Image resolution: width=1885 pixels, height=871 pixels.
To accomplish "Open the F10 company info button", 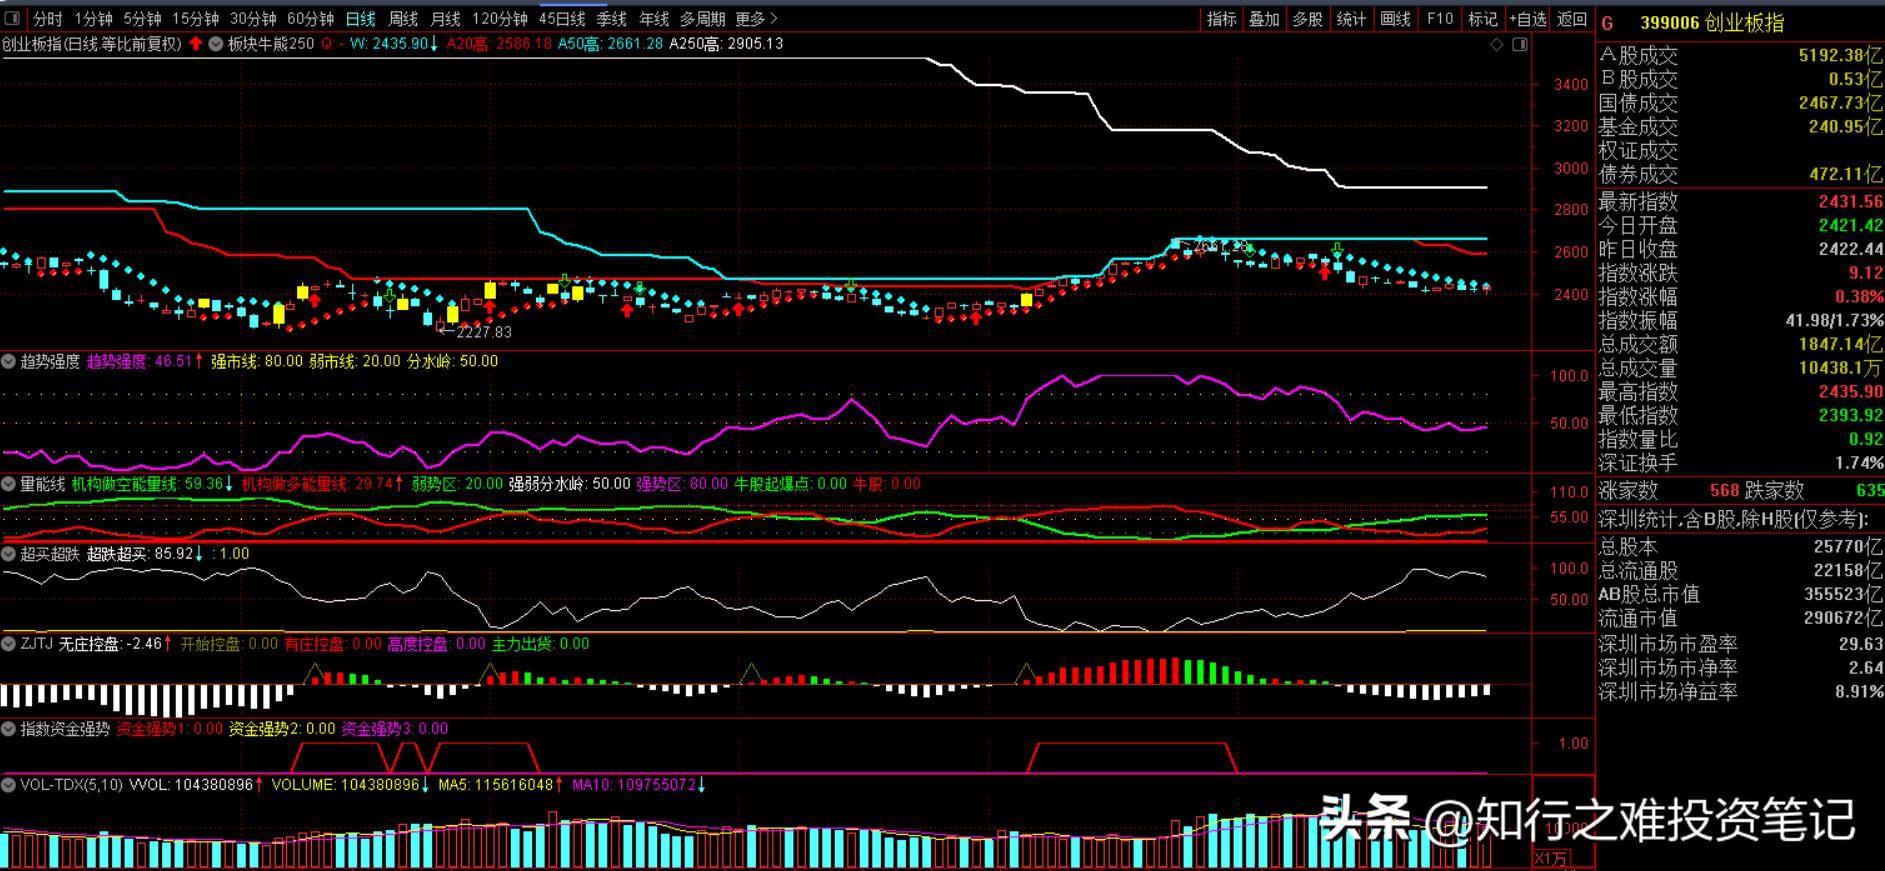I will [x=1440, y=19].
